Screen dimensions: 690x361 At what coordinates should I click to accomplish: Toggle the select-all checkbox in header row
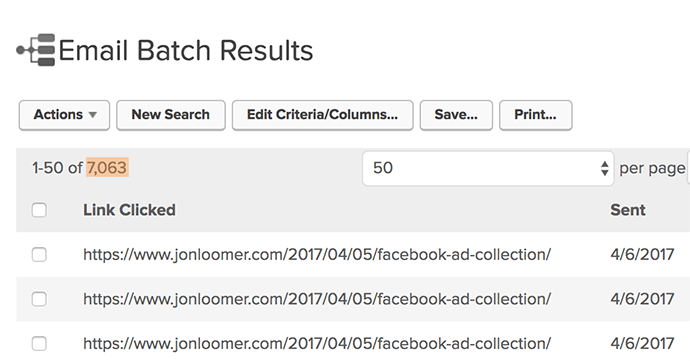pyautogui.click(x=39, y=210)
